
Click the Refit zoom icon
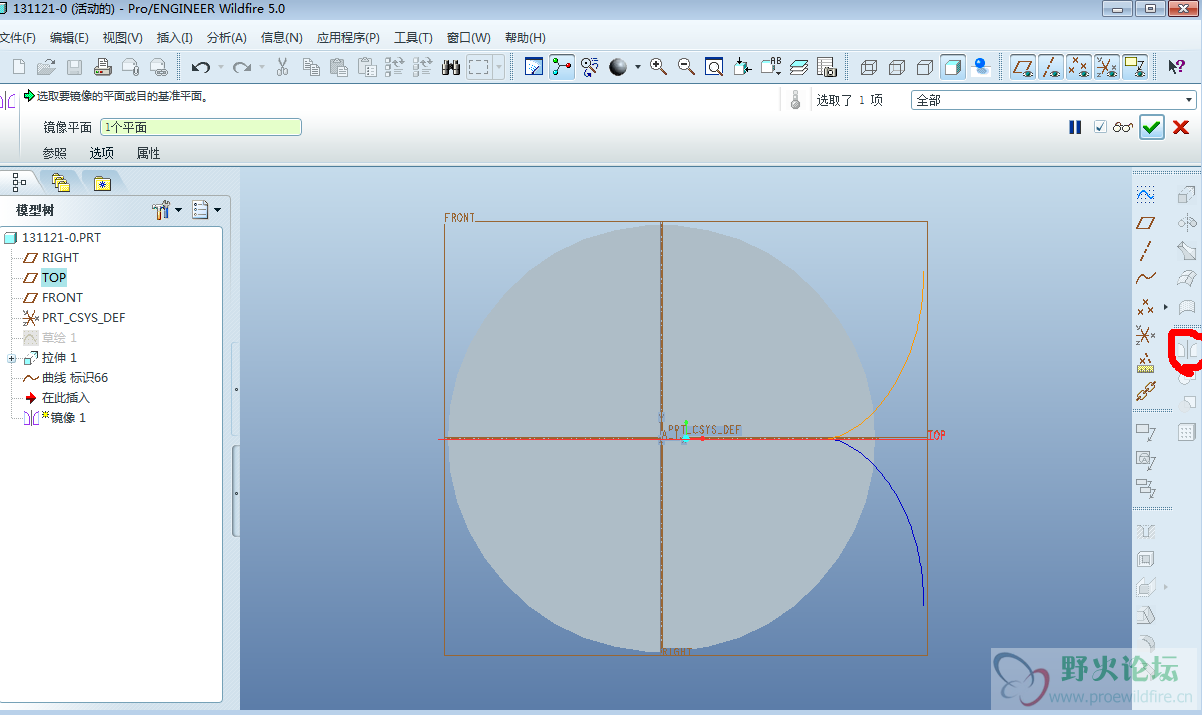click(x=714, y=67)
